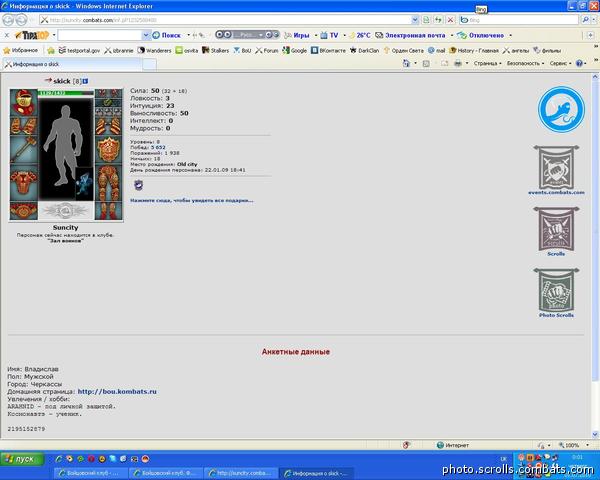This screenshot has height=480, width=600.
Task: Open the Forum favorites link
Action: tap(267, 50)
